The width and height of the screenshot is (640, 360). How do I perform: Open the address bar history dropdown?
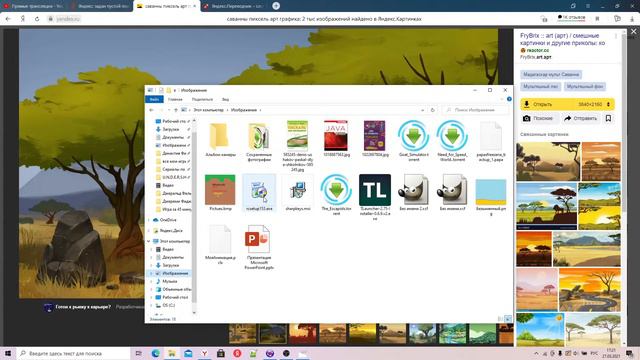pos(422,110)
